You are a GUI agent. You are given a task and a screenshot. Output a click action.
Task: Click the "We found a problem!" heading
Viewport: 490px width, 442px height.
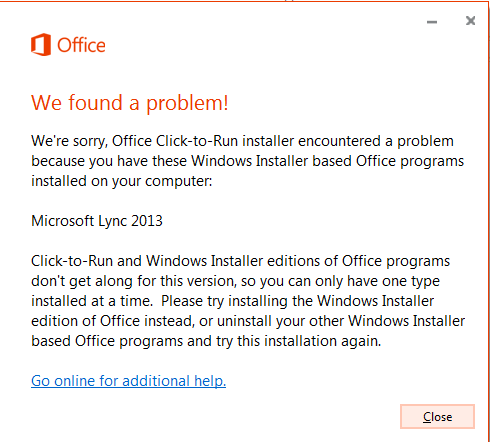click(x=130, y=103)
